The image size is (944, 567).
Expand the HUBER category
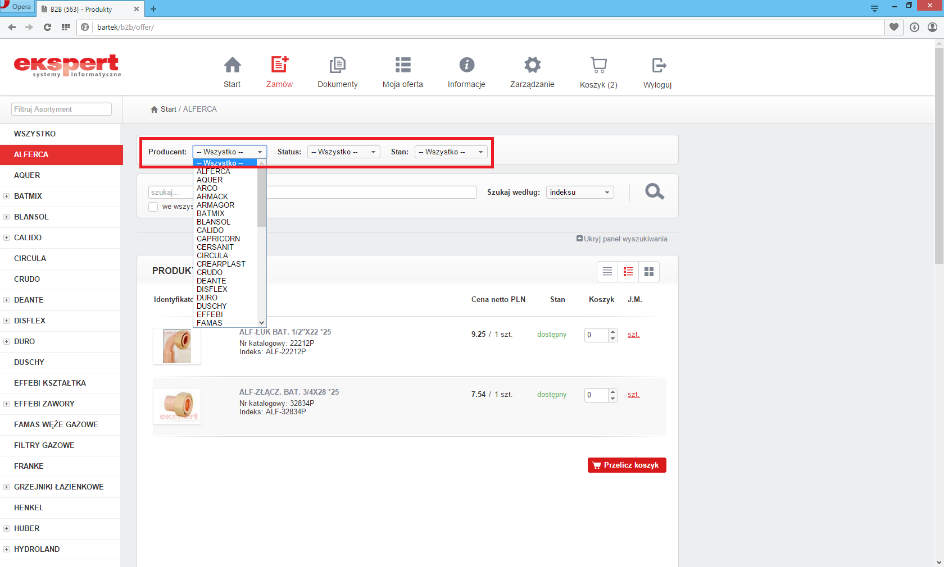[7, 528]
